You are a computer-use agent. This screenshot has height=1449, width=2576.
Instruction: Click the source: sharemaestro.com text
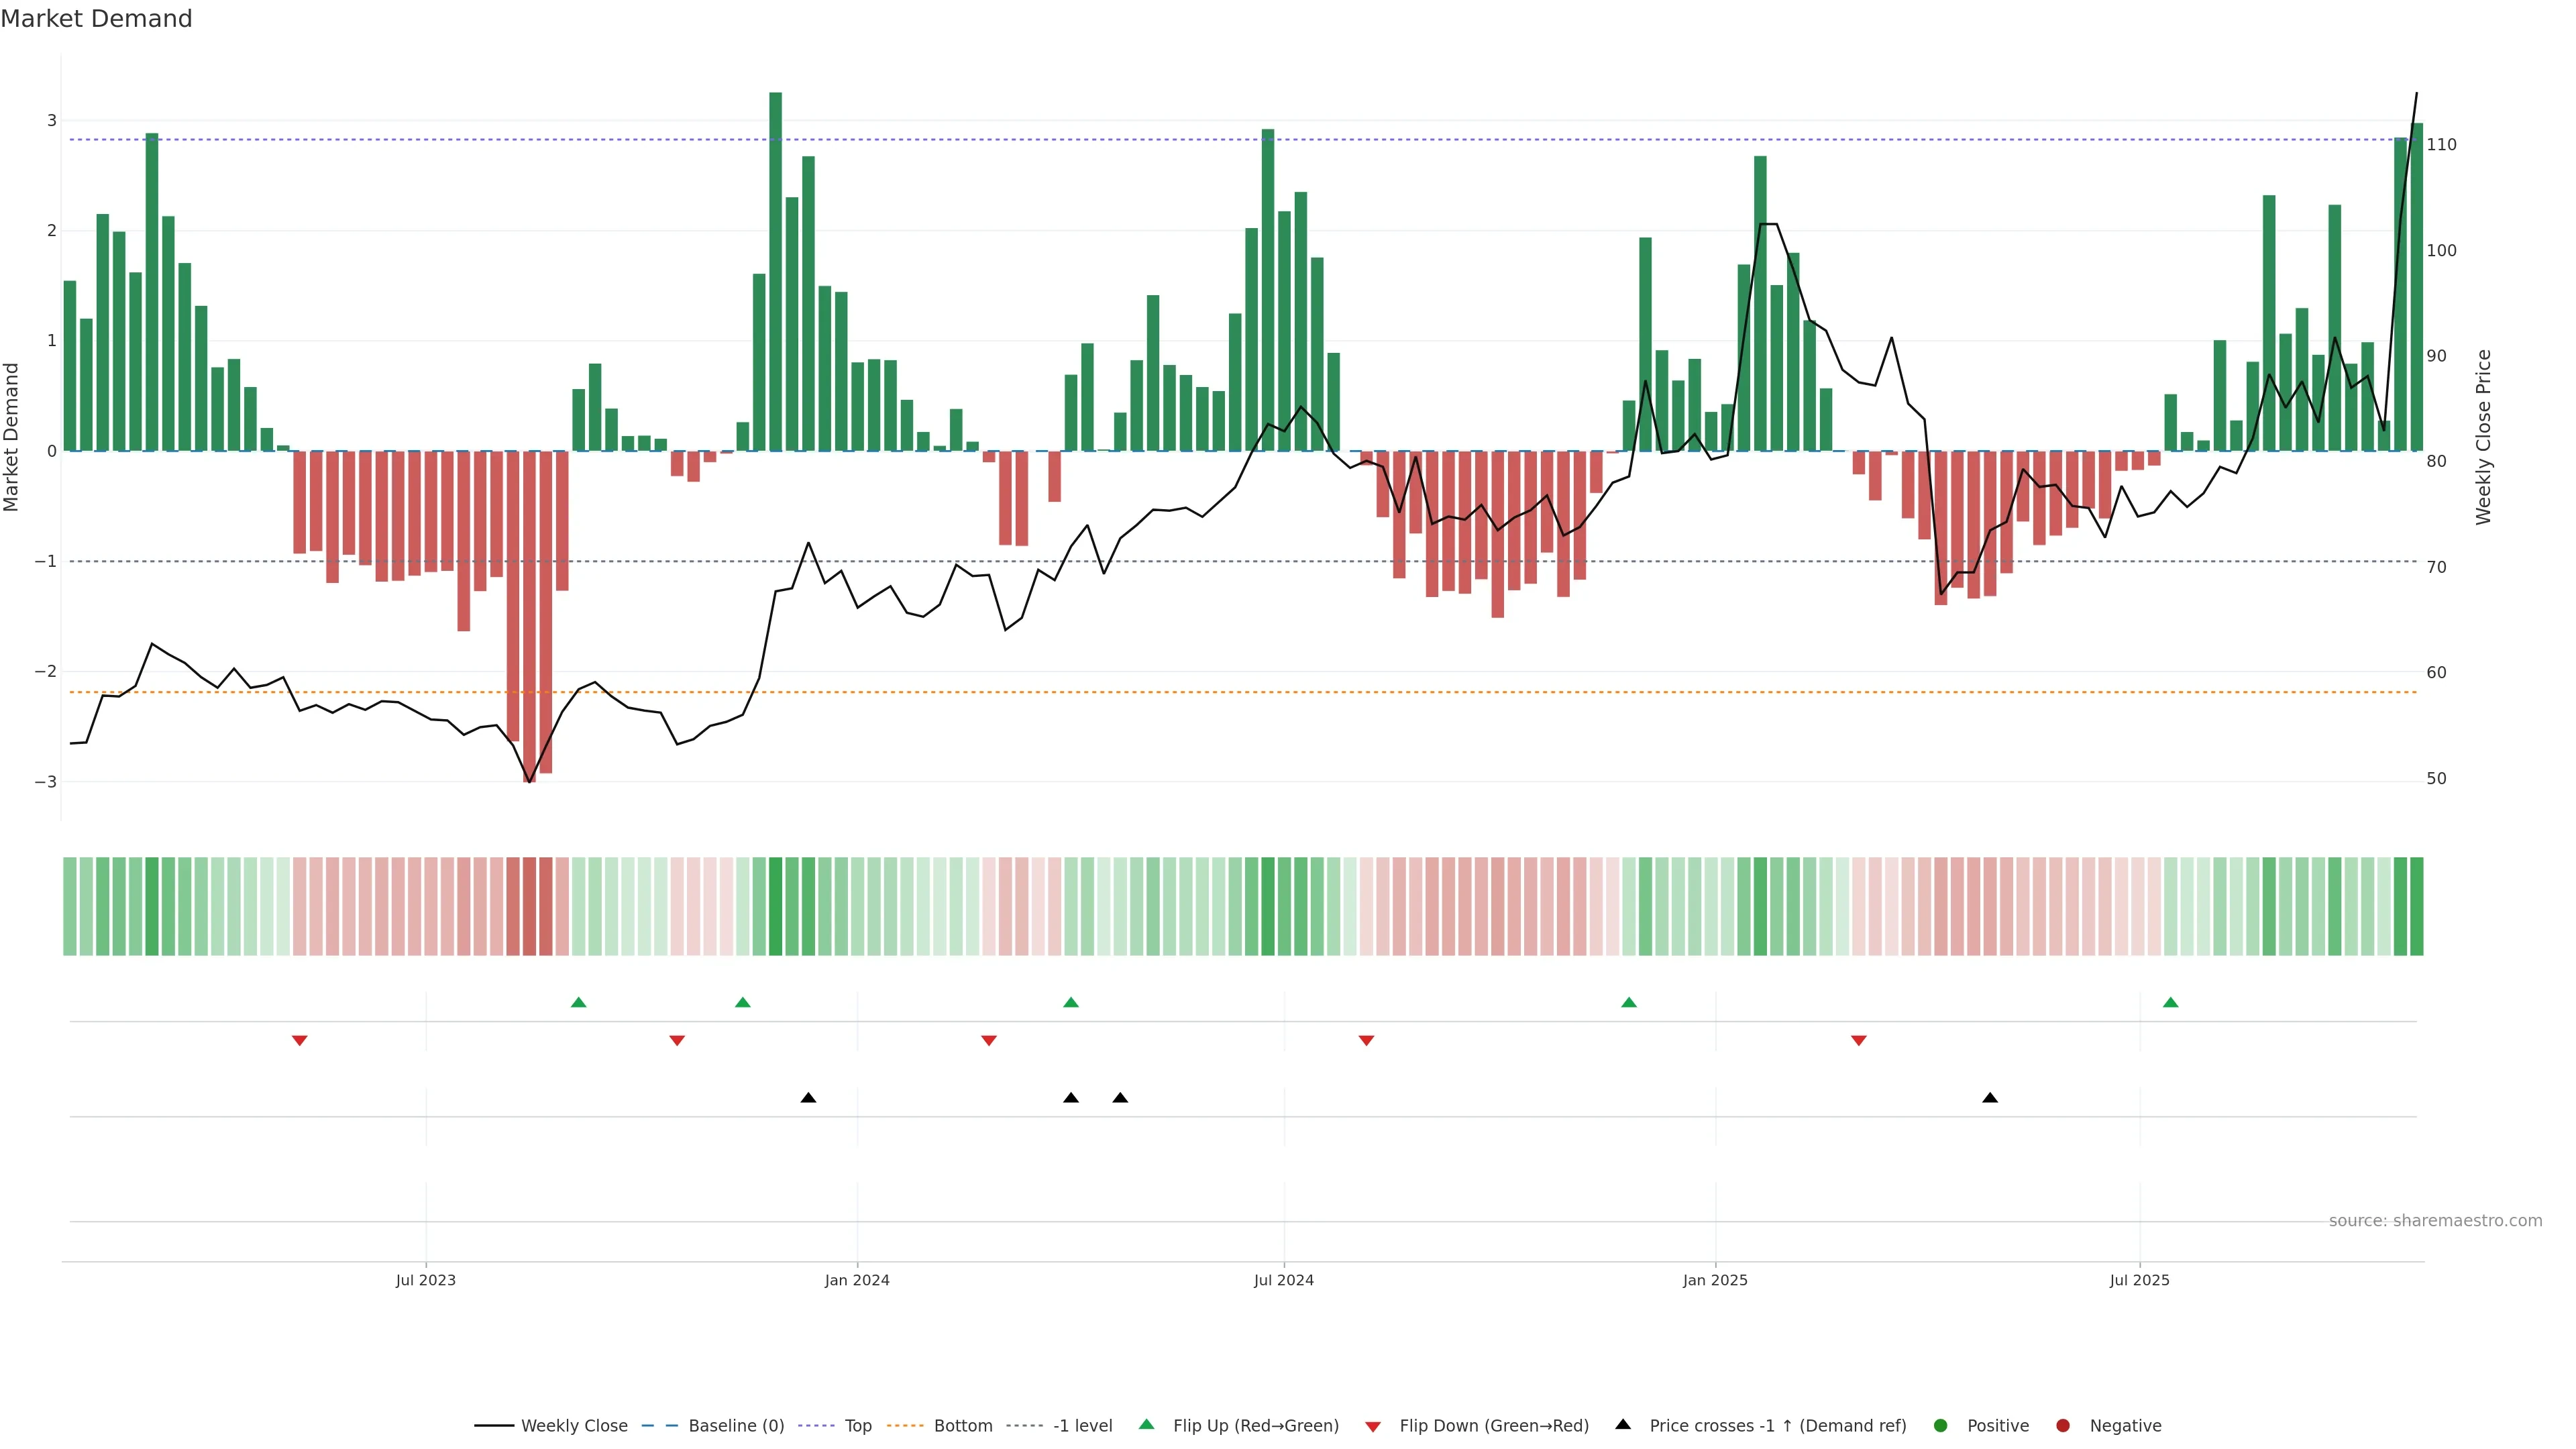click(2435, 1221)
